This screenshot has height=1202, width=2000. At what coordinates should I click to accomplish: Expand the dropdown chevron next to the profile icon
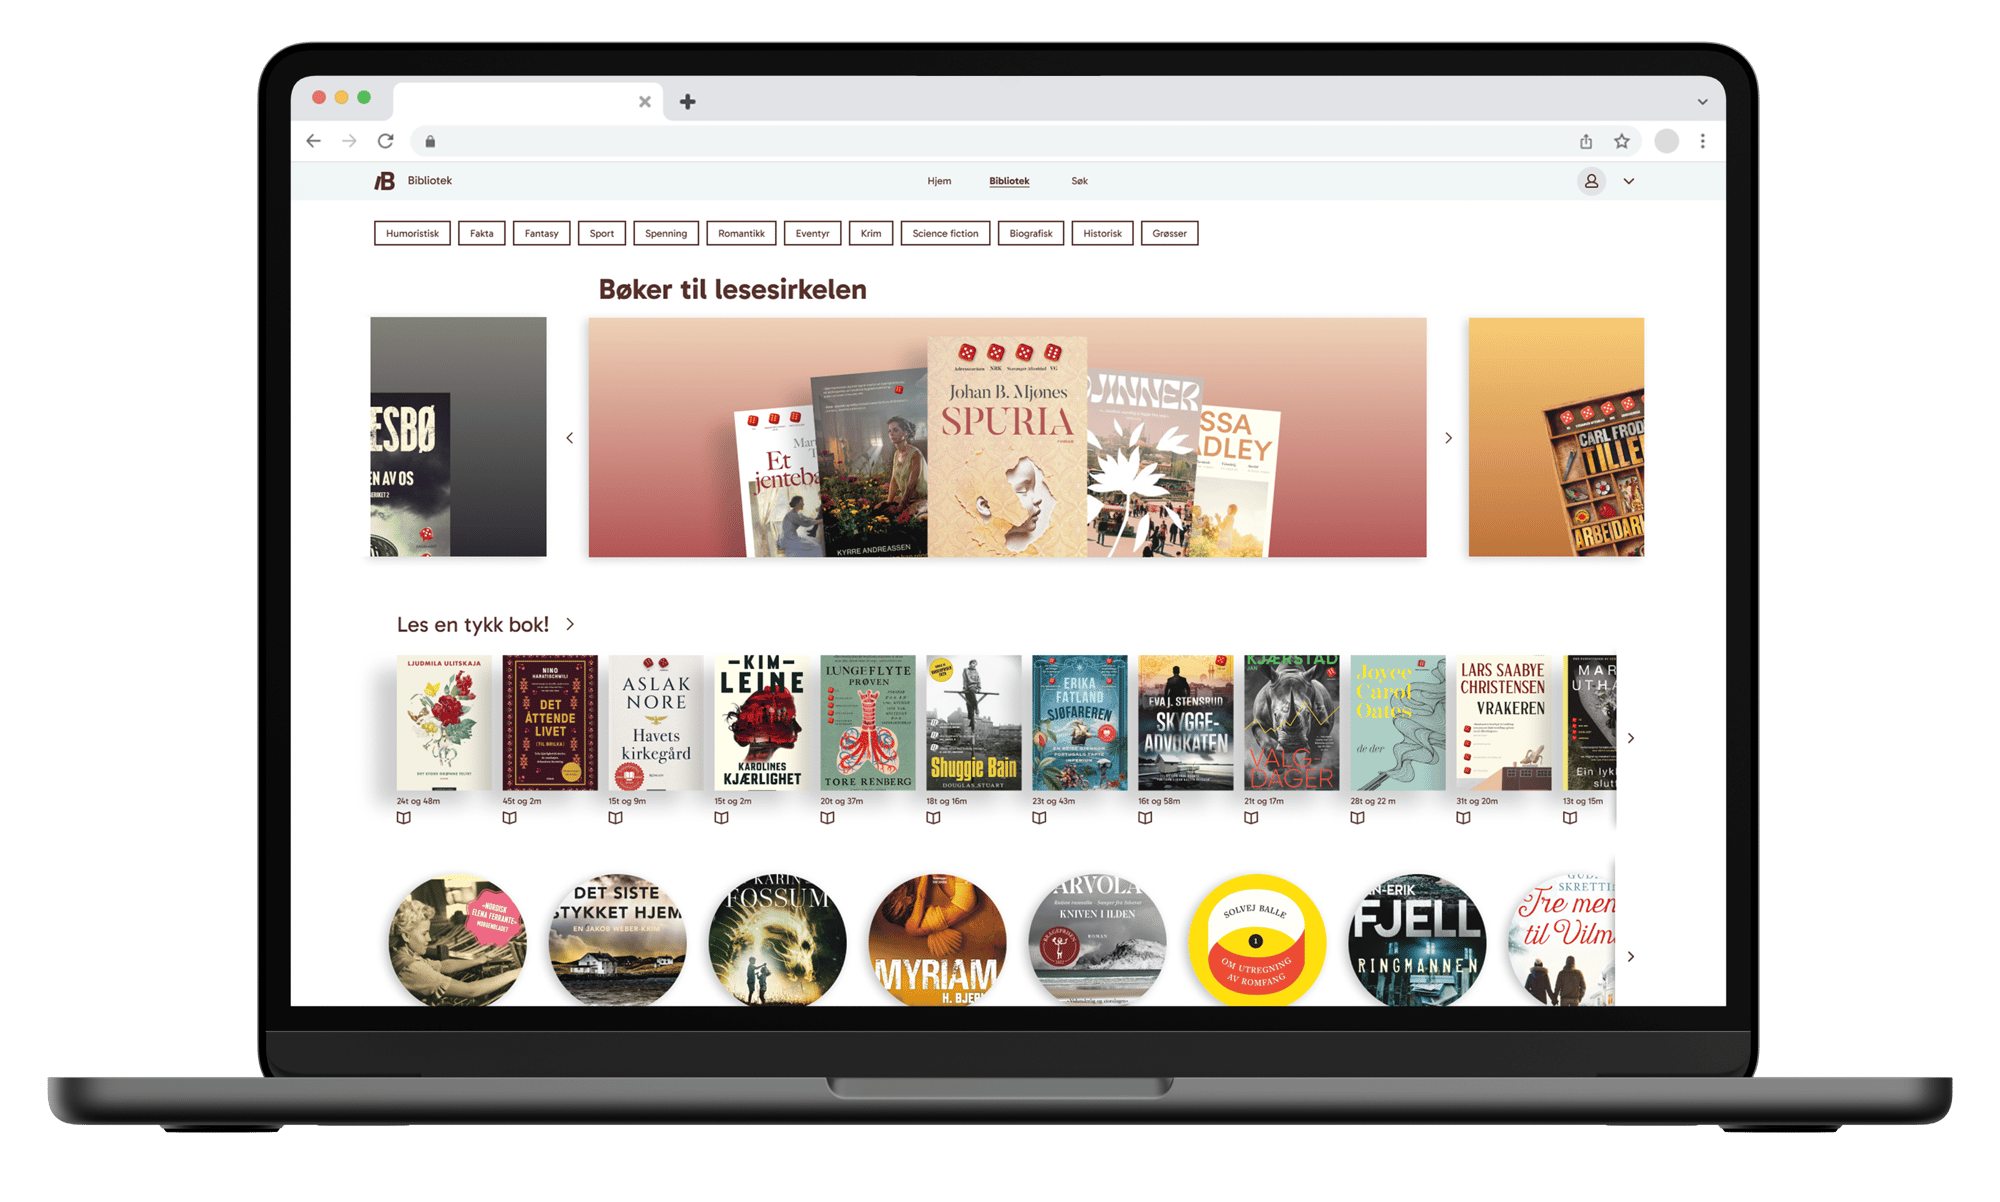pos(1629,181)
